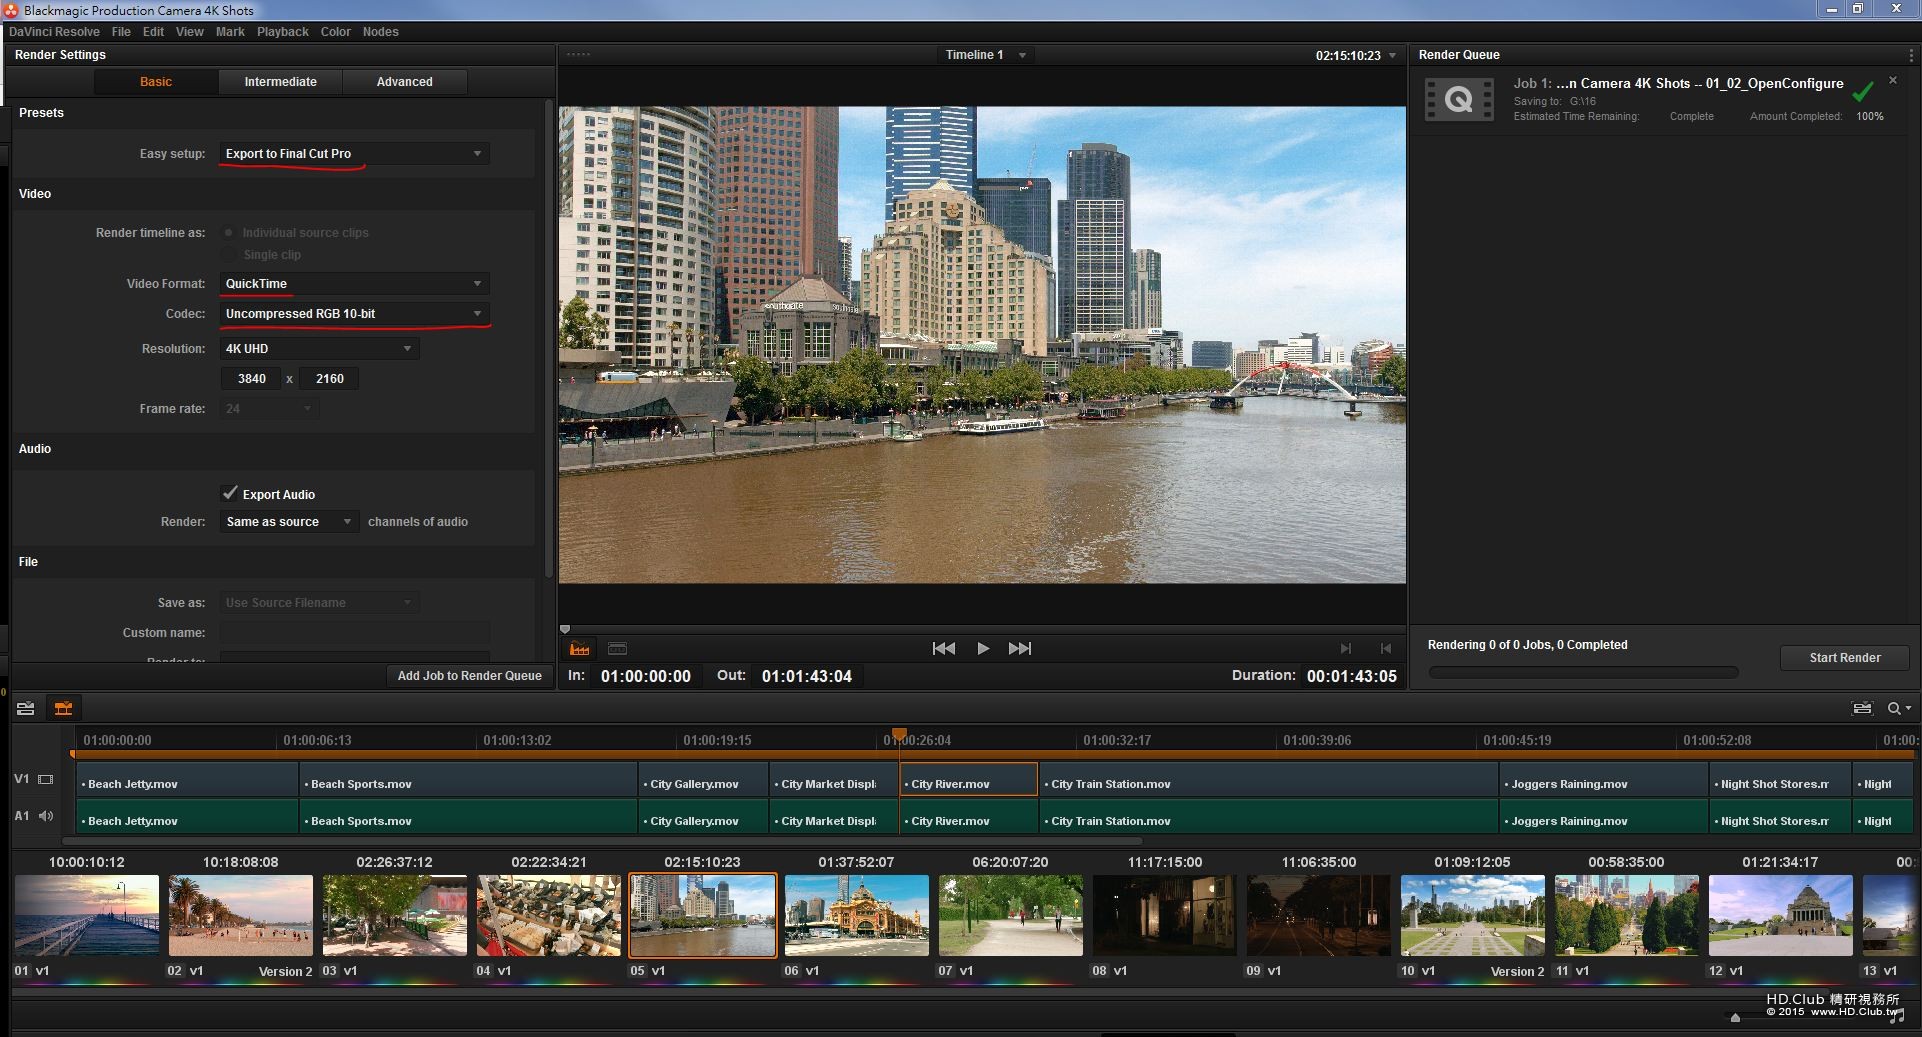Open the Playback menu

[282, 32]
